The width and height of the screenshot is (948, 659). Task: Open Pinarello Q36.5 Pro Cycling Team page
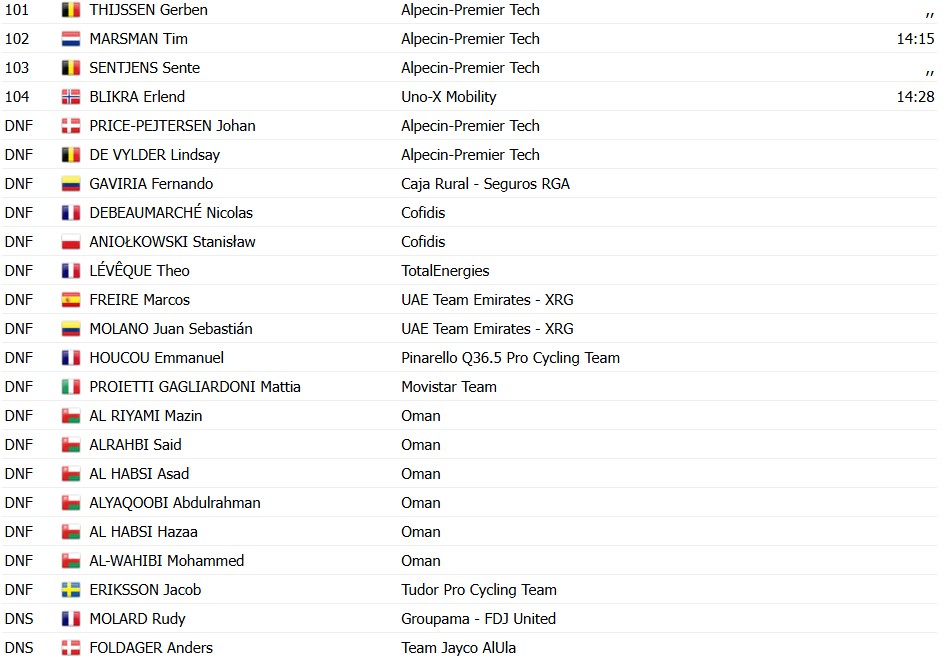point(510,358)
